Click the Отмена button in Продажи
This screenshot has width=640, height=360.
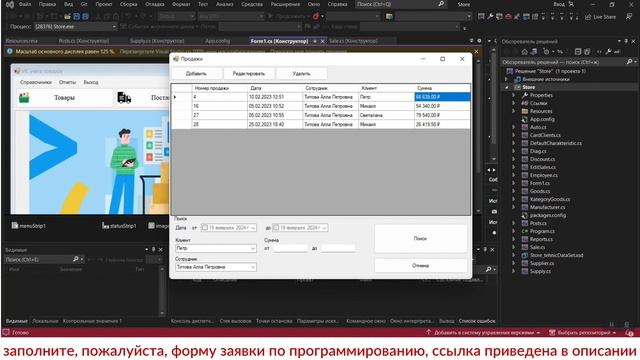pos(420,266)
